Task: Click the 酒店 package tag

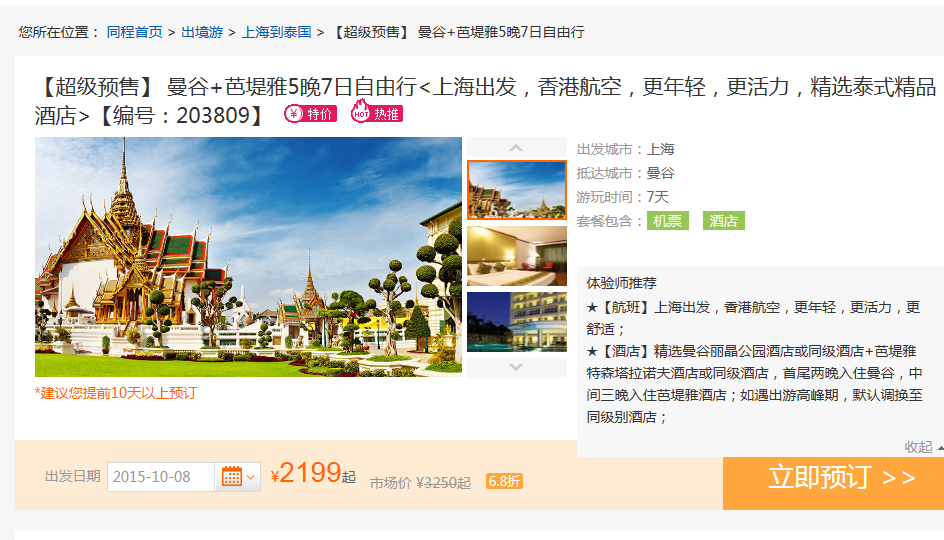Action: click(724, 221)
